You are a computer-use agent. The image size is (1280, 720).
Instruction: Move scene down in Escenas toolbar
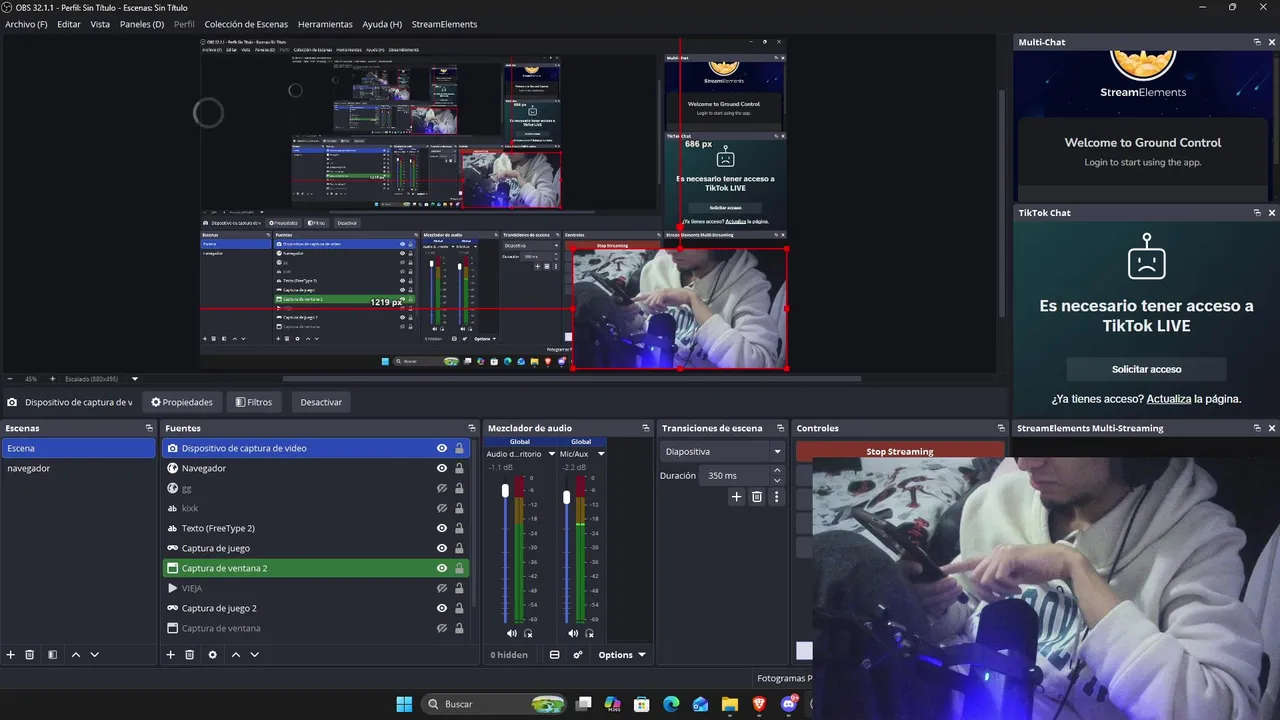point(94,655)
